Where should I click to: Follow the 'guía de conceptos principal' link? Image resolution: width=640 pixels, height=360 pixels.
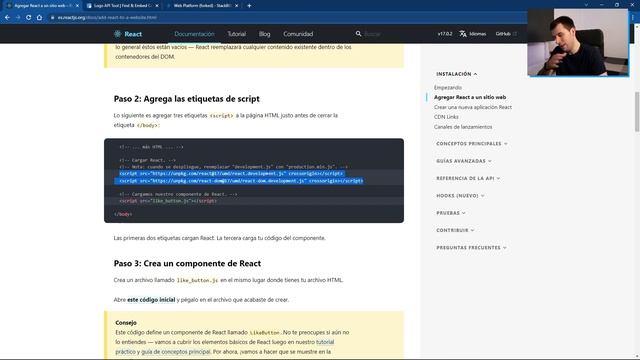pos(176,352)
